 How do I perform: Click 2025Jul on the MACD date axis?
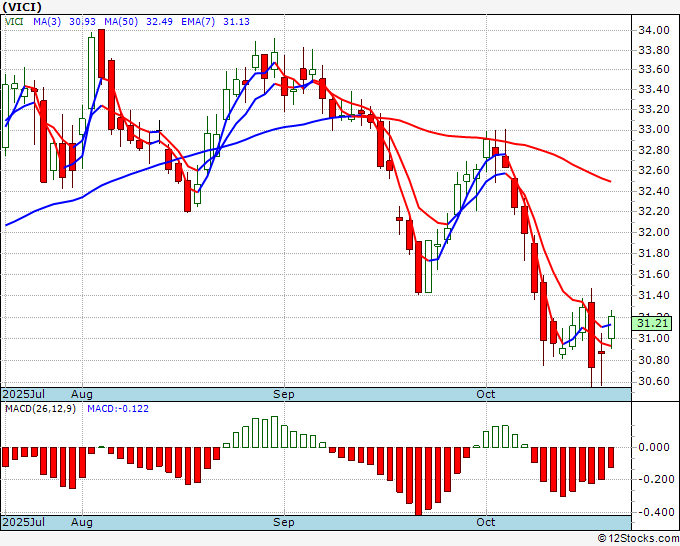[24, 522]
